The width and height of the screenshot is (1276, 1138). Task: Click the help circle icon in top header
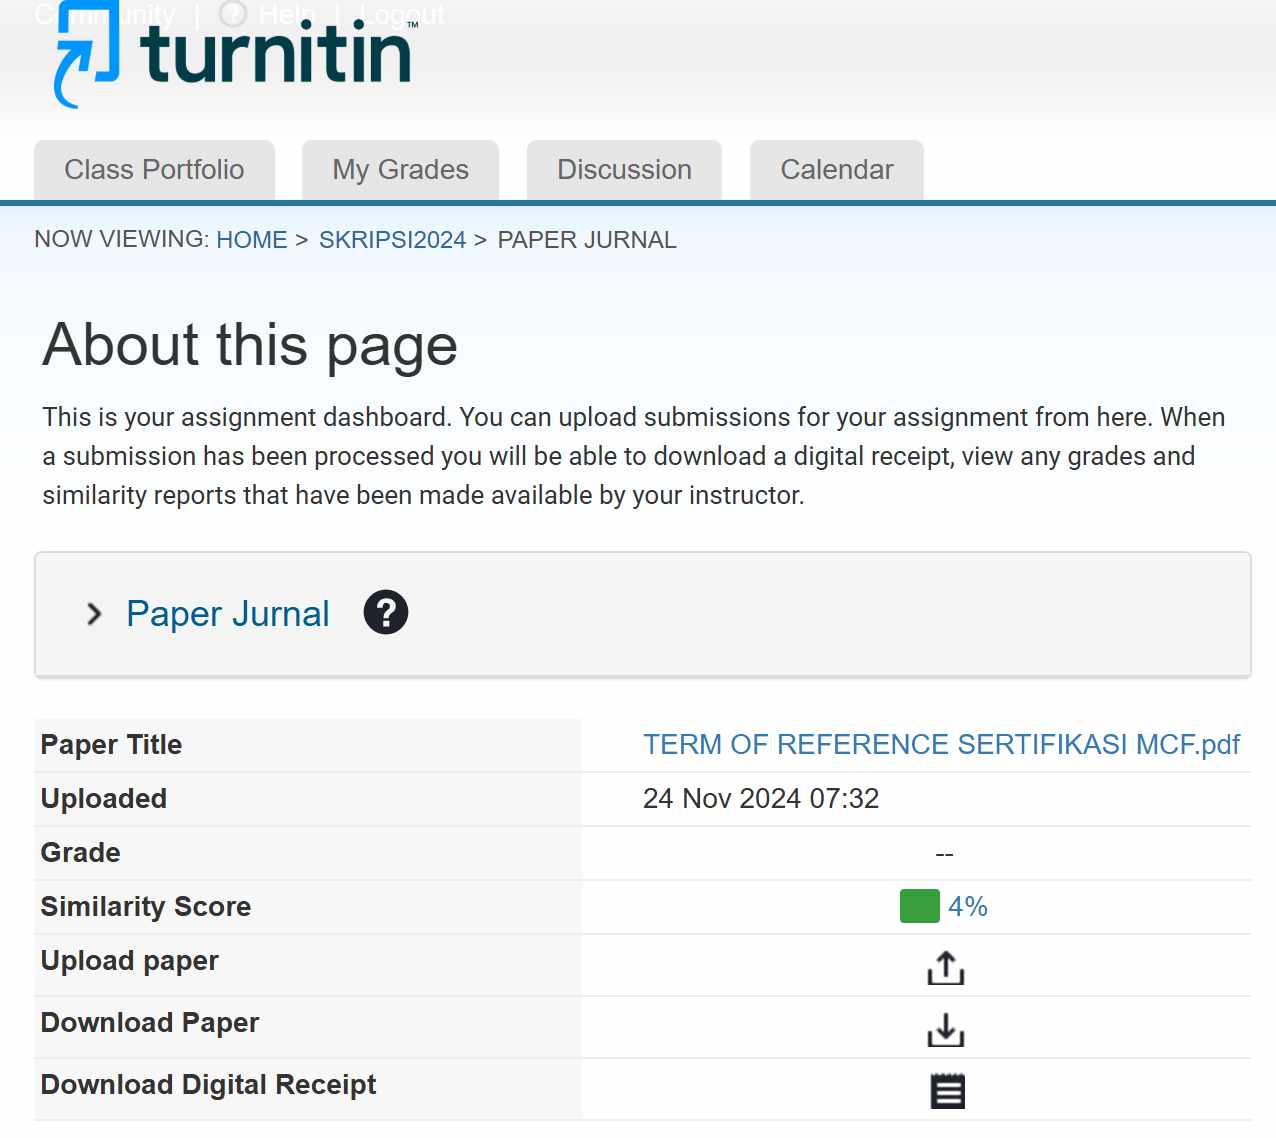(232, 14)
